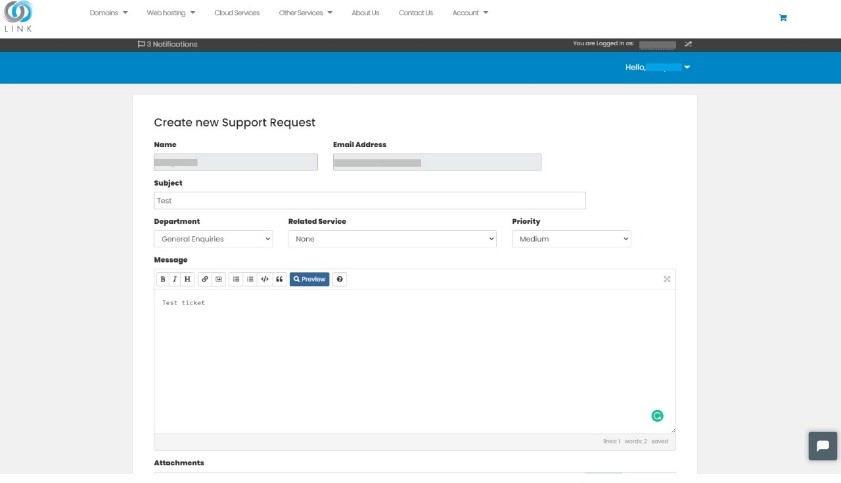Open the shopping cart
The width and height of the screenshot is (841, 483).
(x=782, y=18)
